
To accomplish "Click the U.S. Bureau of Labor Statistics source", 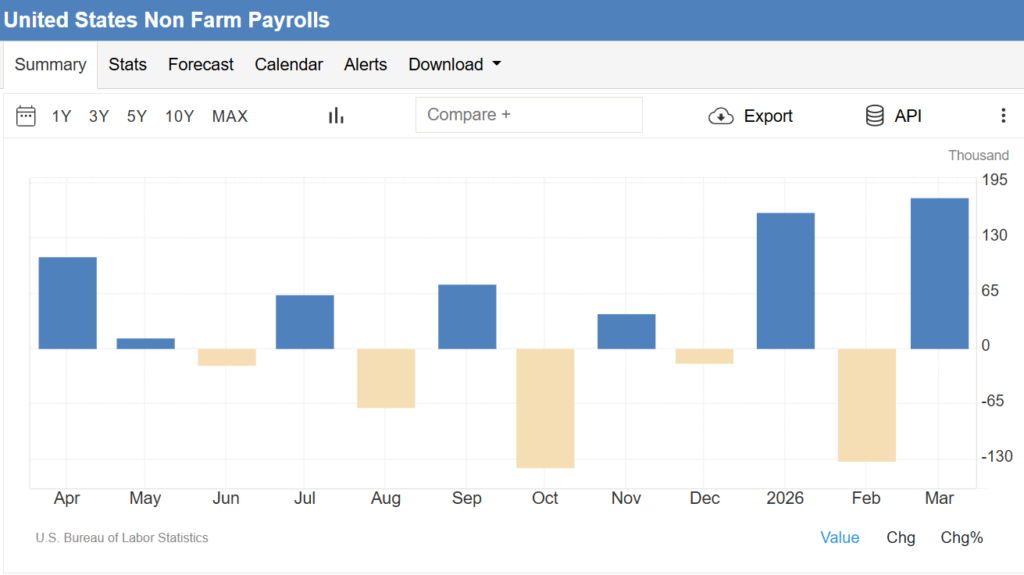I will tap(122, 538).
